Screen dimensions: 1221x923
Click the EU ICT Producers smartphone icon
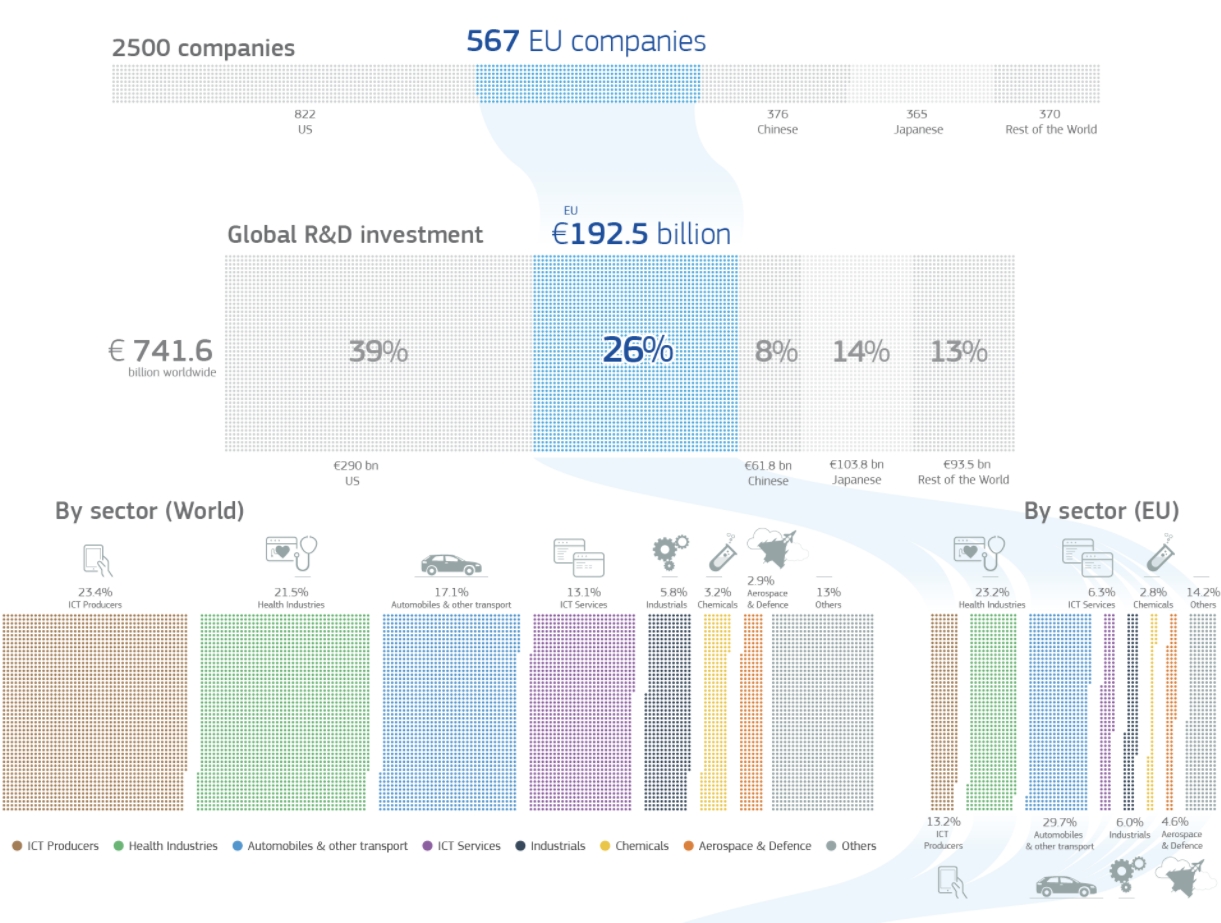click(x=949, y=881)
